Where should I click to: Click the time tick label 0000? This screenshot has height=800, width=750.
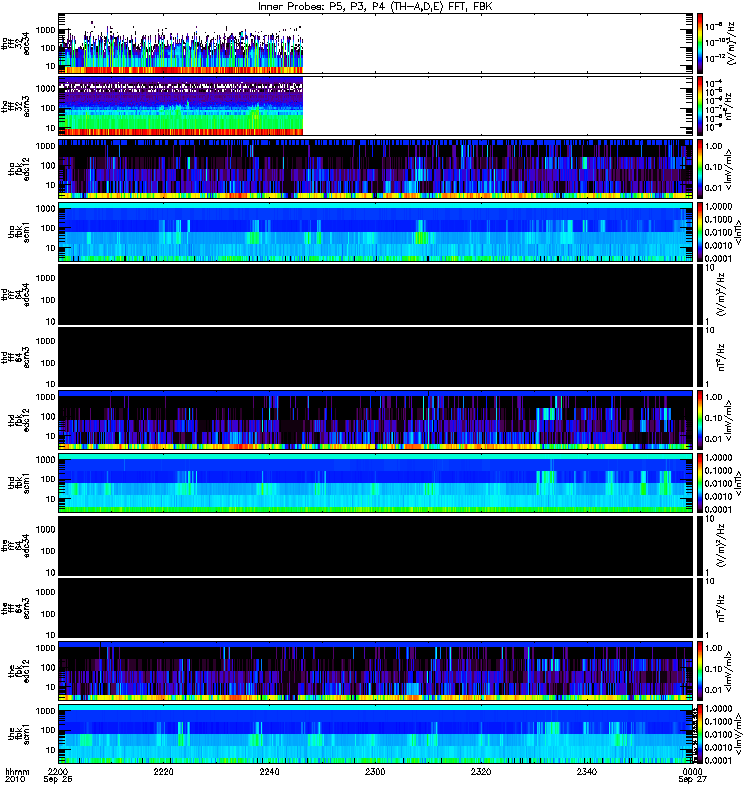point(692,771)
